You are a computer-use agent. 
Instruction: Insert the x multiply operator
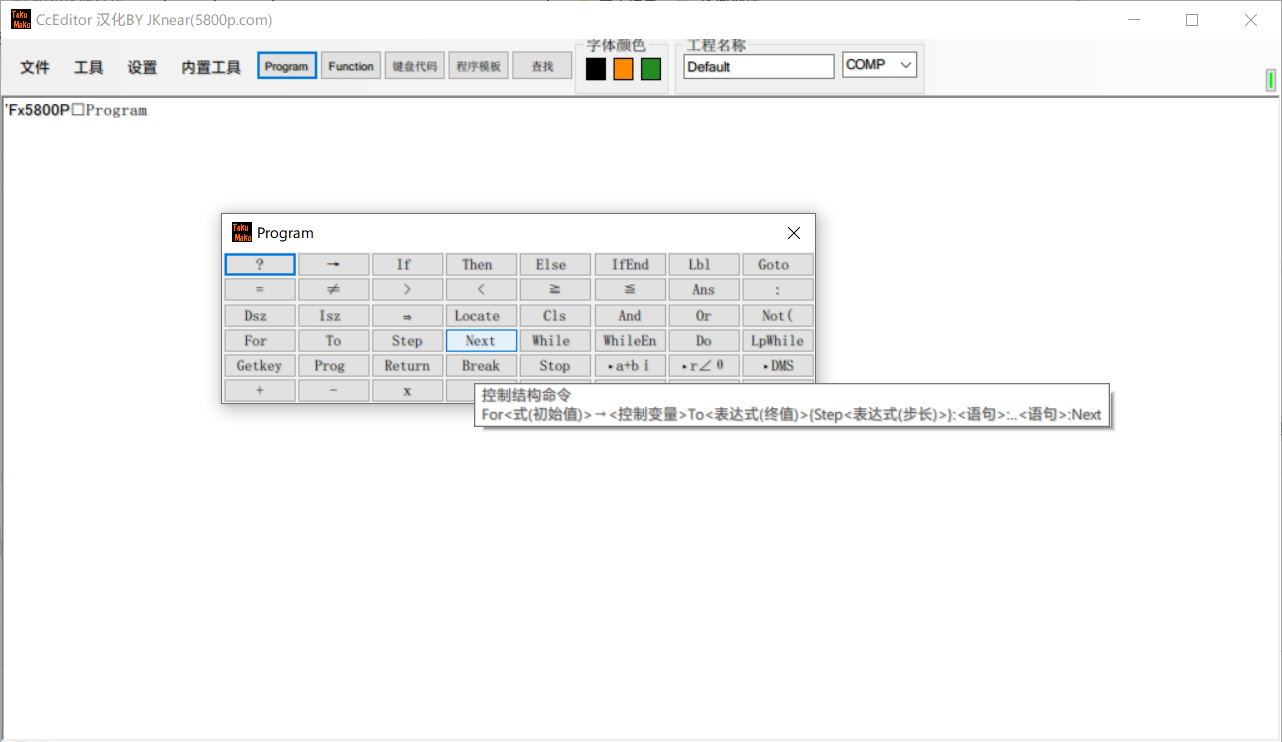[x=407, y=391]
